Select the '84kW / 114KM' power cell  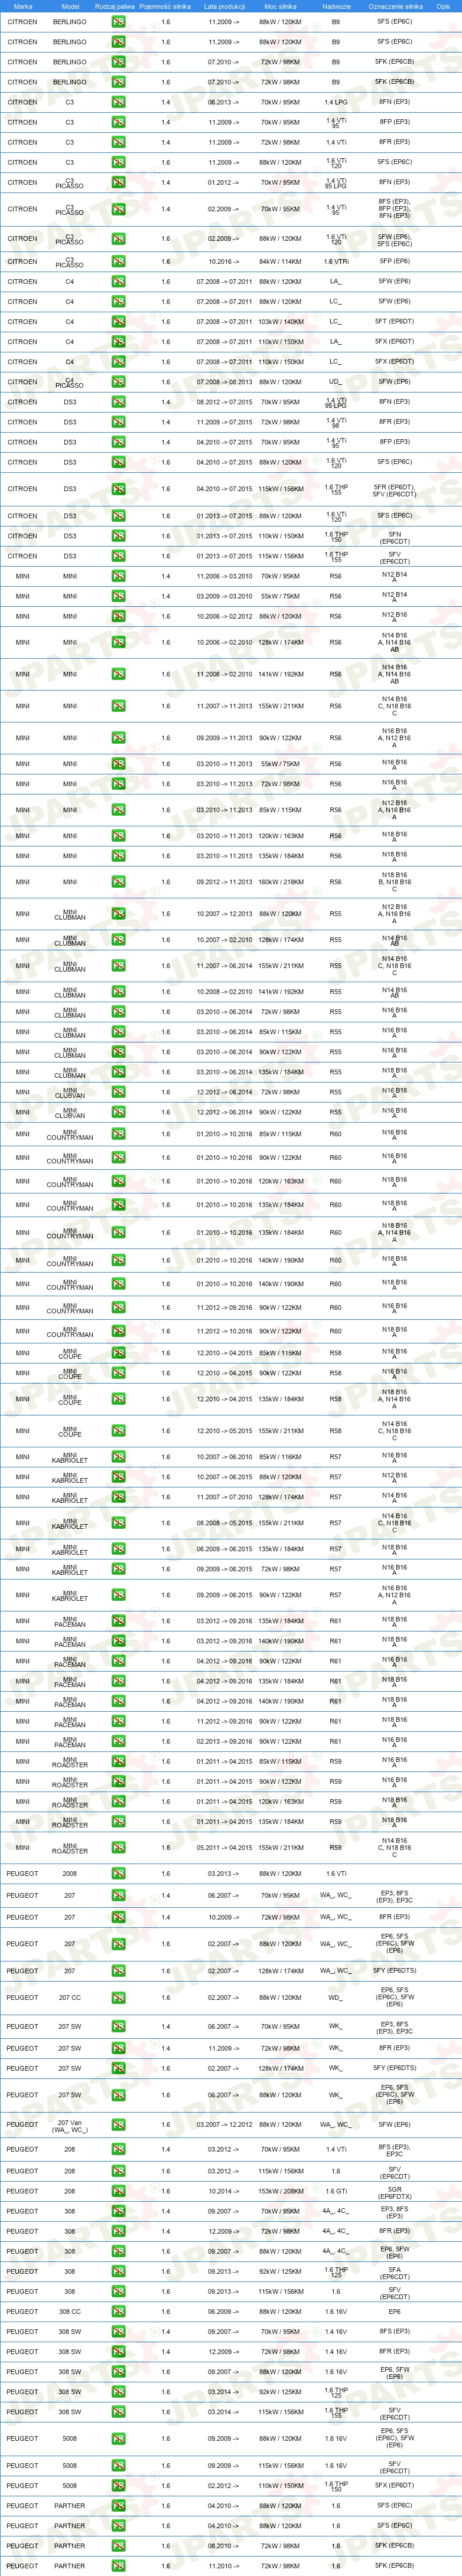(280, 262)
